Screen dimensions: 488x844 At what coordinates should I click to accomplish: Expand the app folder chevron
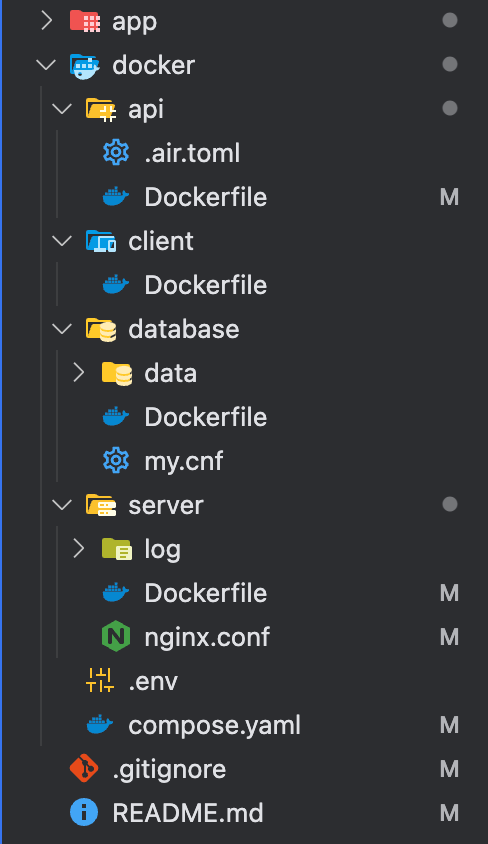[47, 20]
